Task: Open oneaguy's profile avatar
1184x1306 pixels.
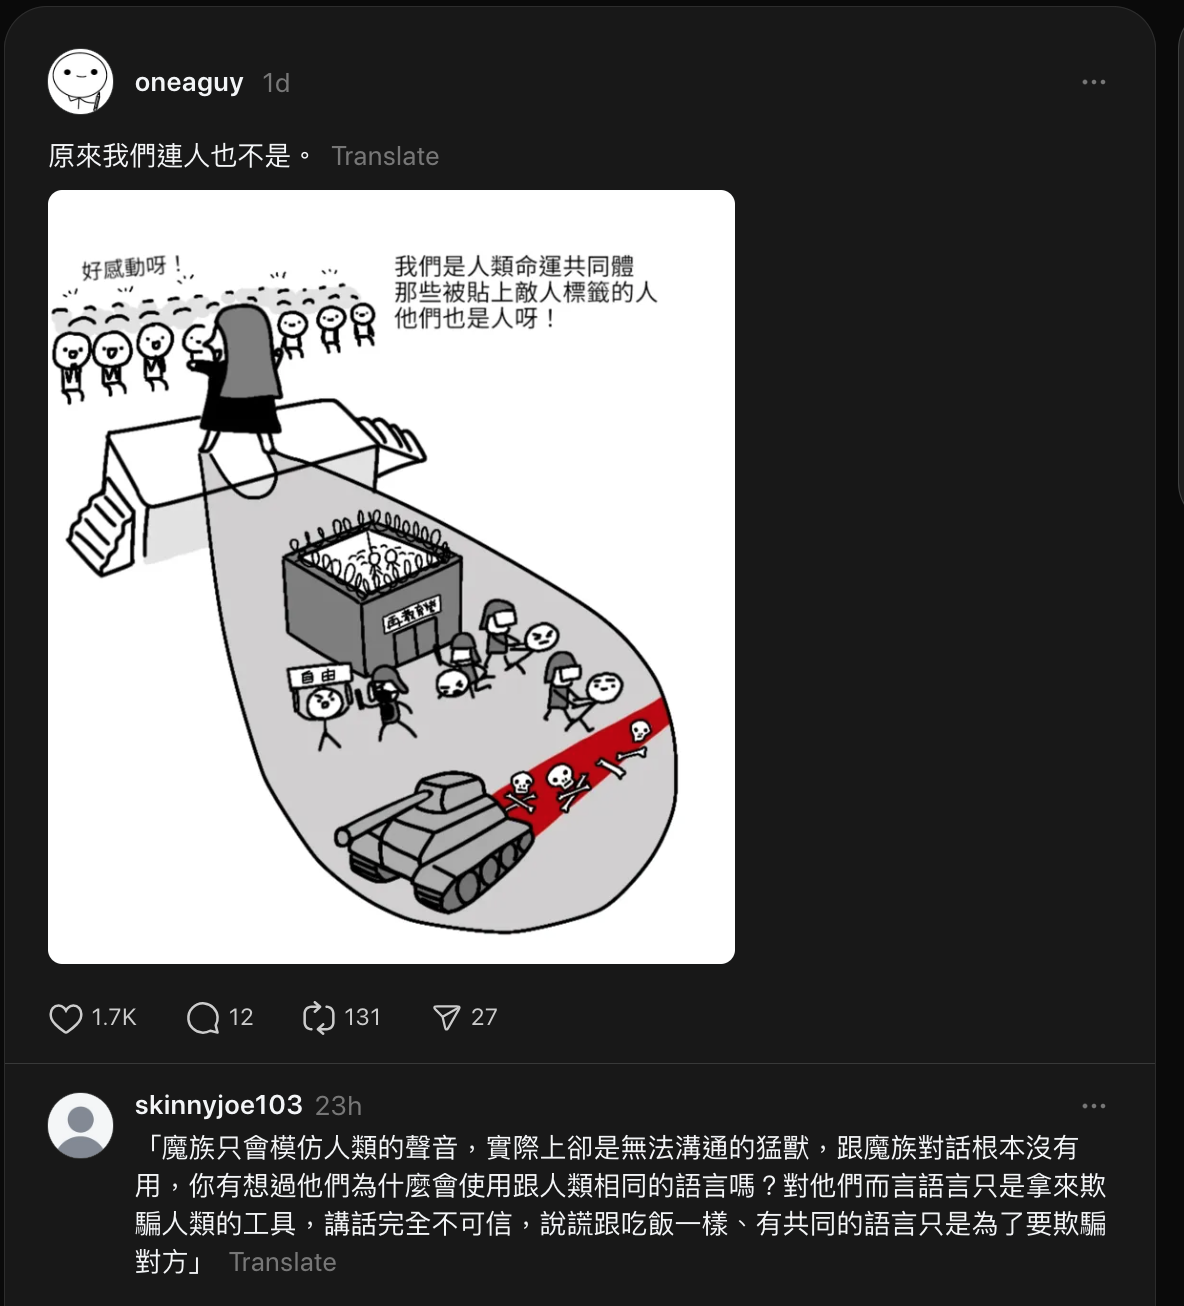Action: (80, 82)
